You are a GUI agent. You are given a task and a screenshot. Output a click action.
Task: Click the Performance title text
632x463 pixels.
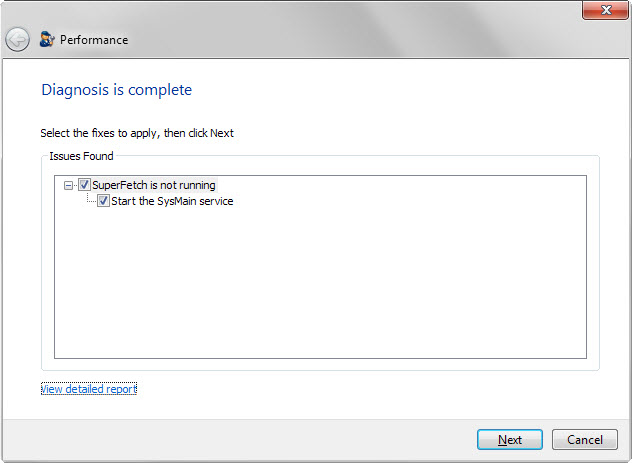tap(94, 40)
